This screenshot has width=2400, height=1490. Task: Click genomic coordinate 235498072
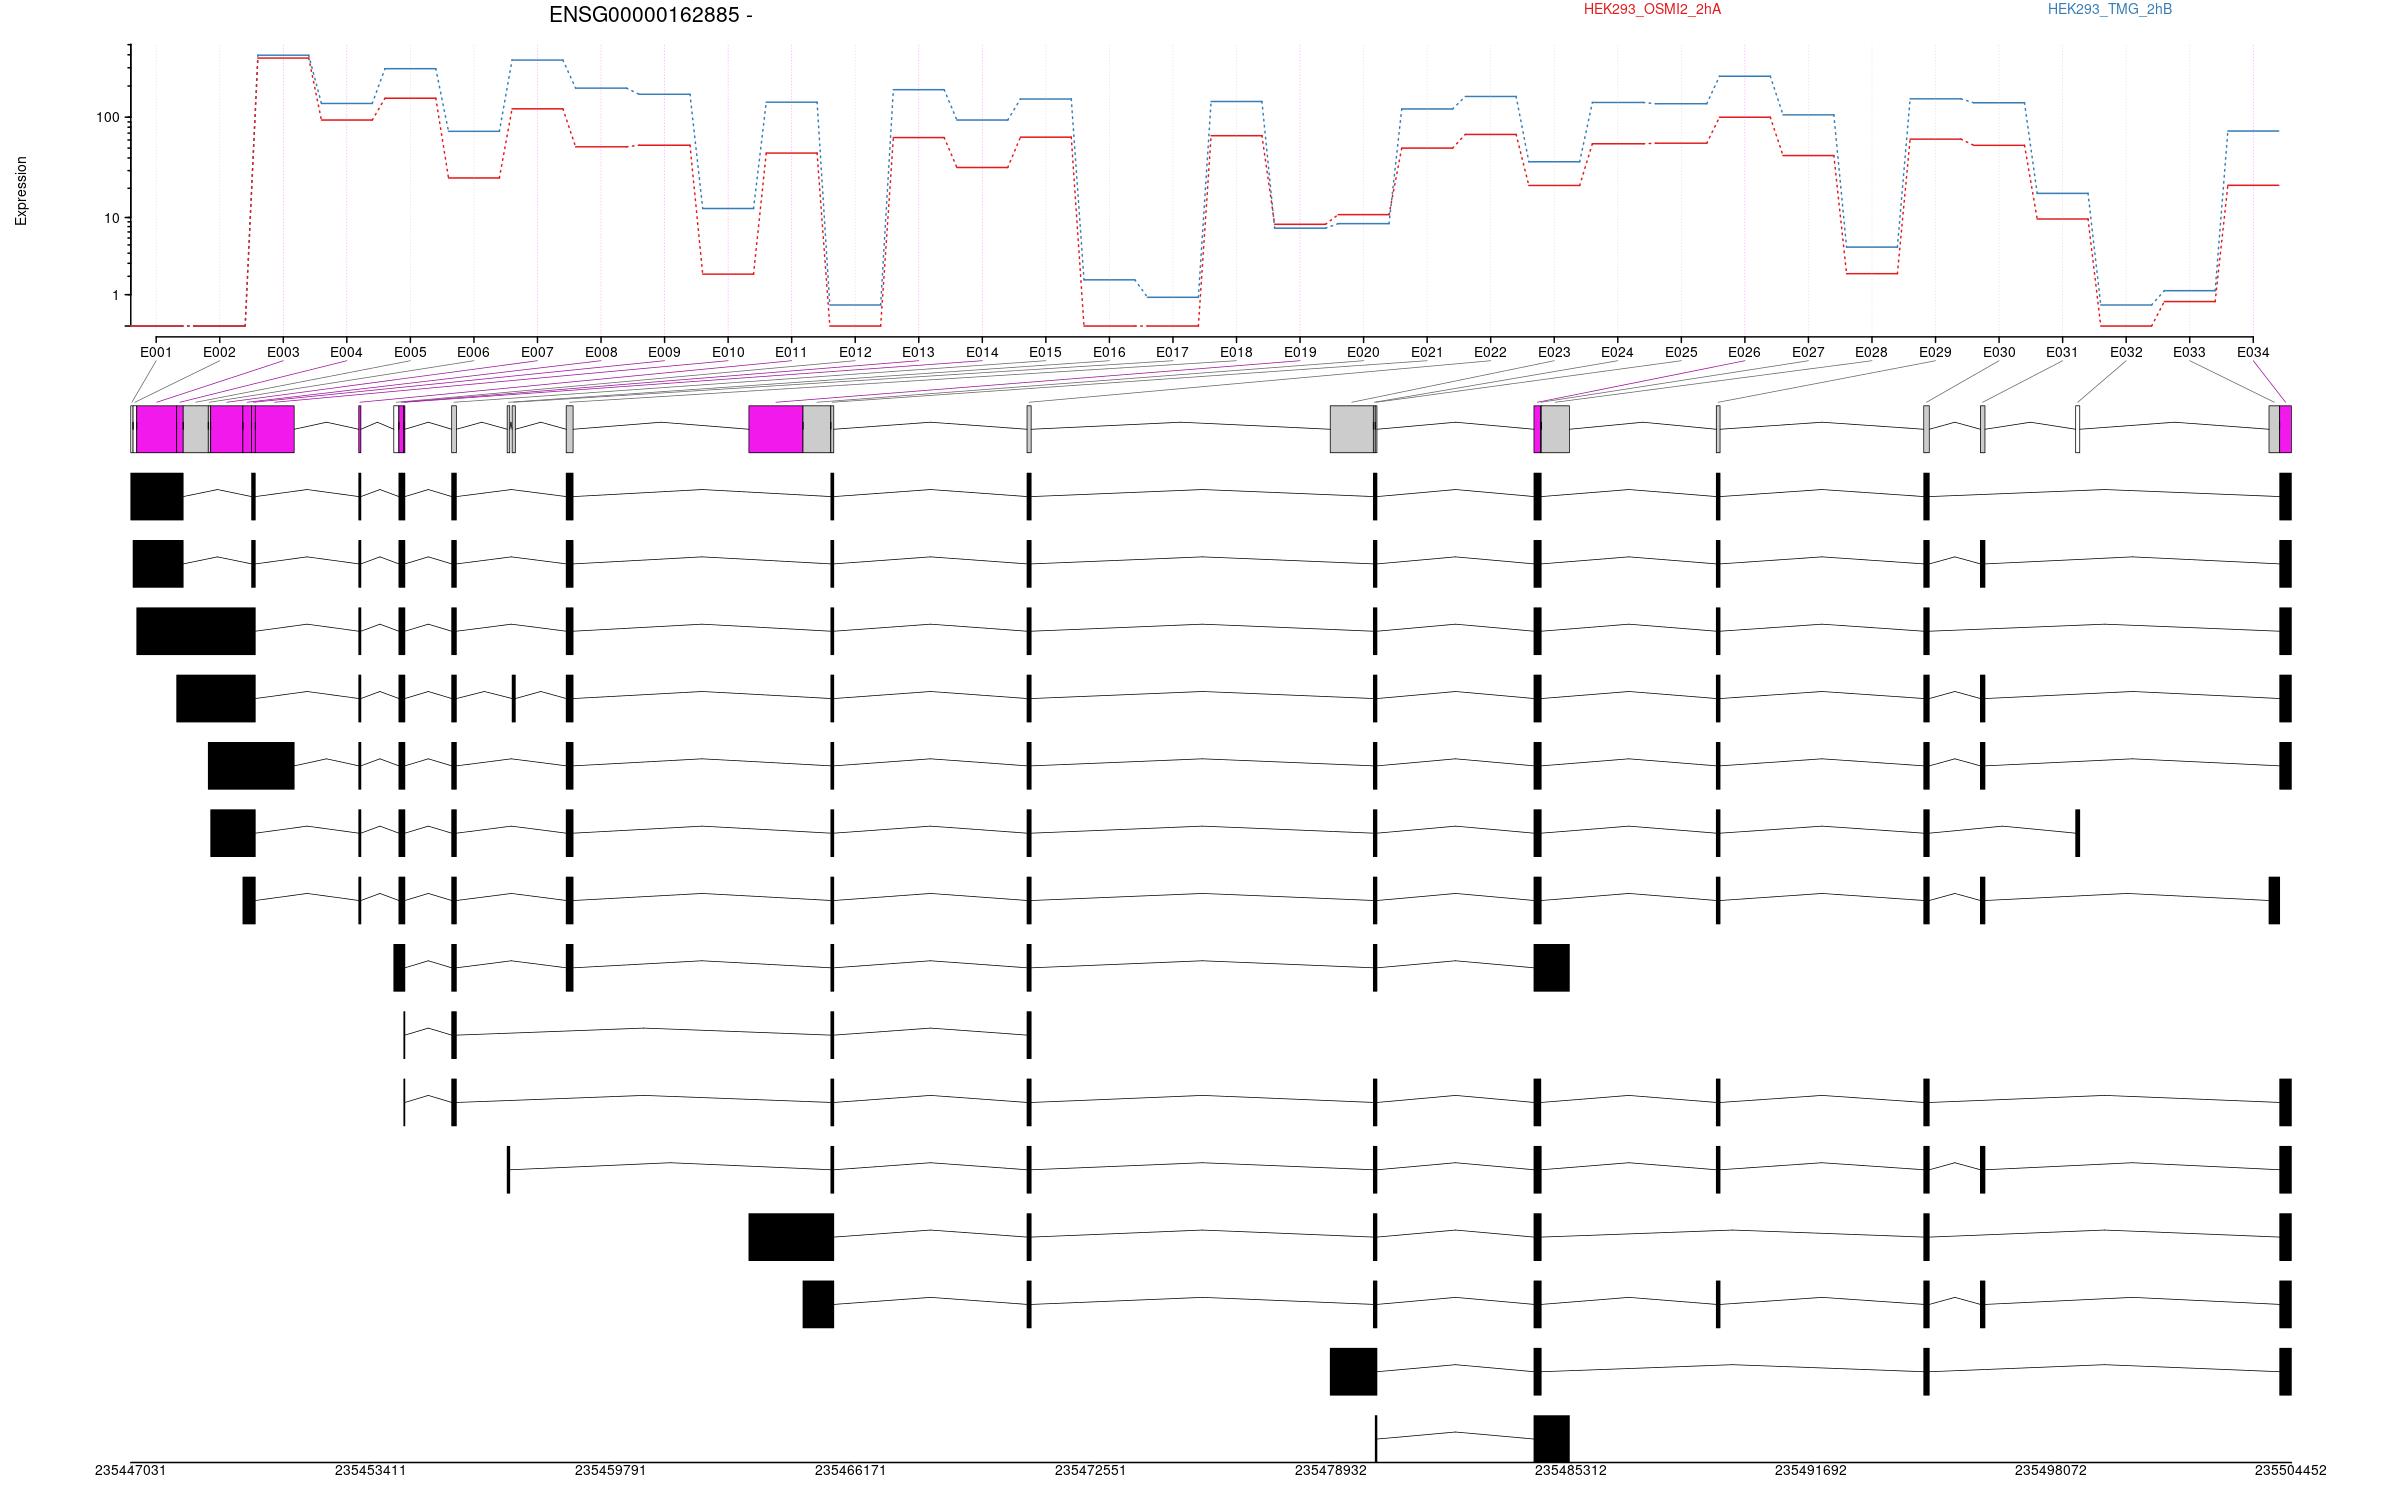coord(2051,1470)
